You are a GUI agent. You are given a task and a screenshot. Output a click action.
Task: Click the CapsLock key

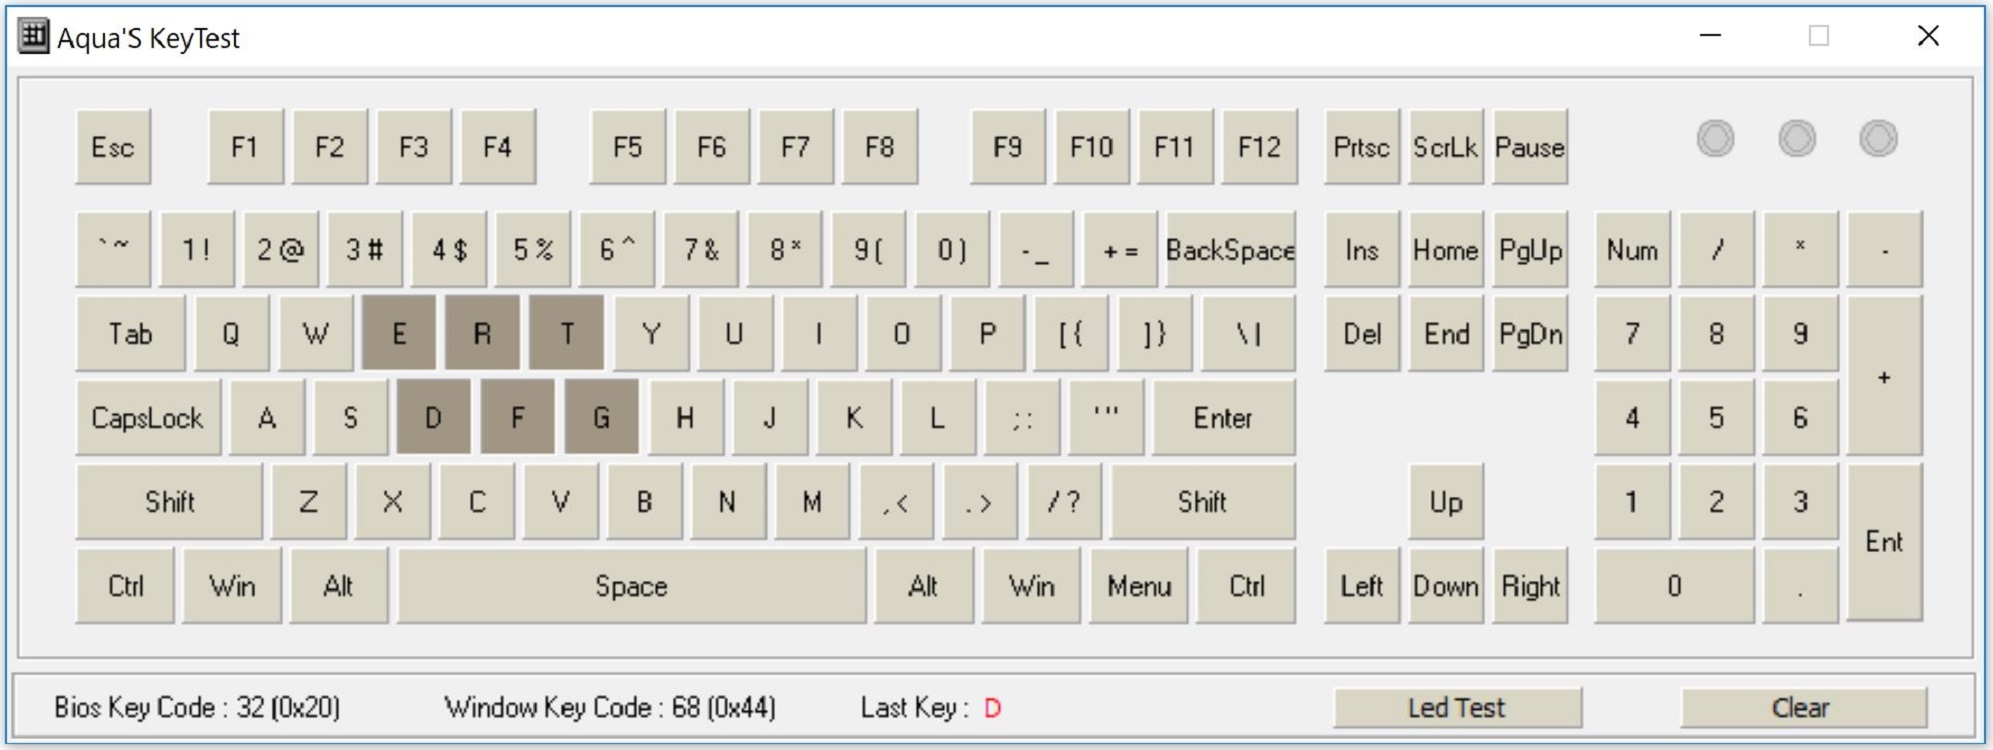148,417
